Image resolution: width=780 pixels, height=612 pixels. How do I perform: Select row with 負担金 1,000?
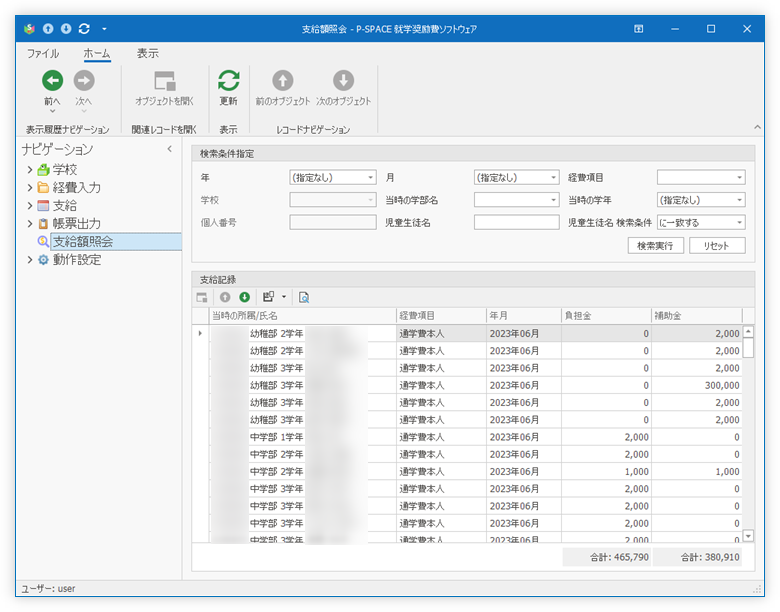(x=467, y=472)
